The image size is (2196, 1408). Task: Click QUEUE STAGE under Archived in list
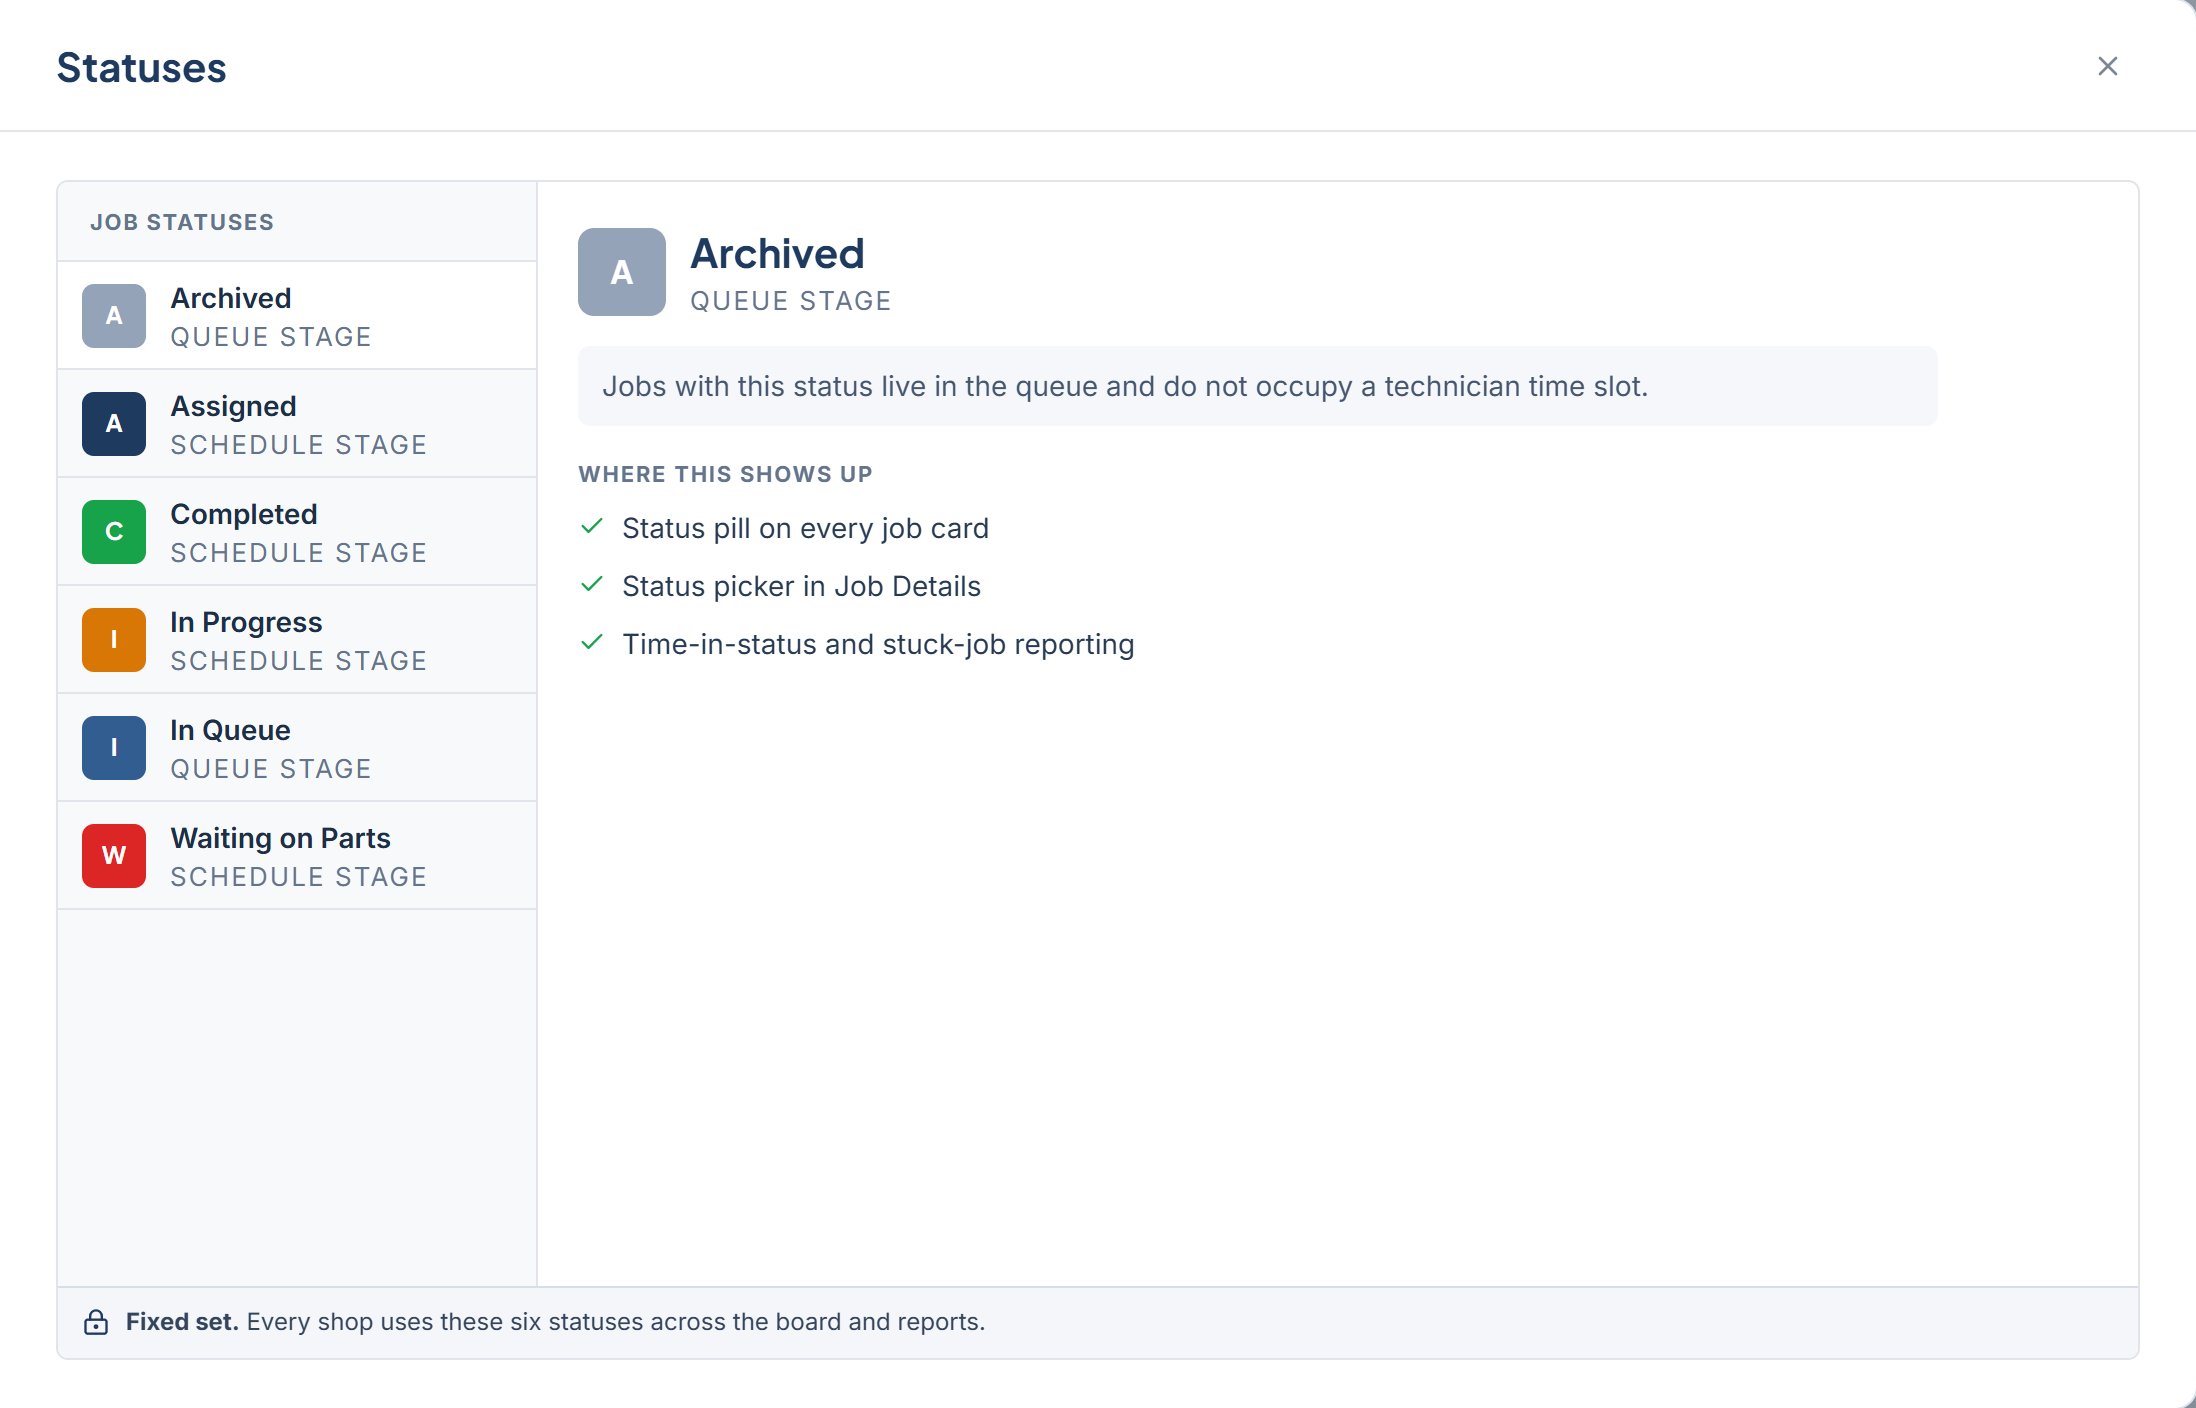[271, 337]
